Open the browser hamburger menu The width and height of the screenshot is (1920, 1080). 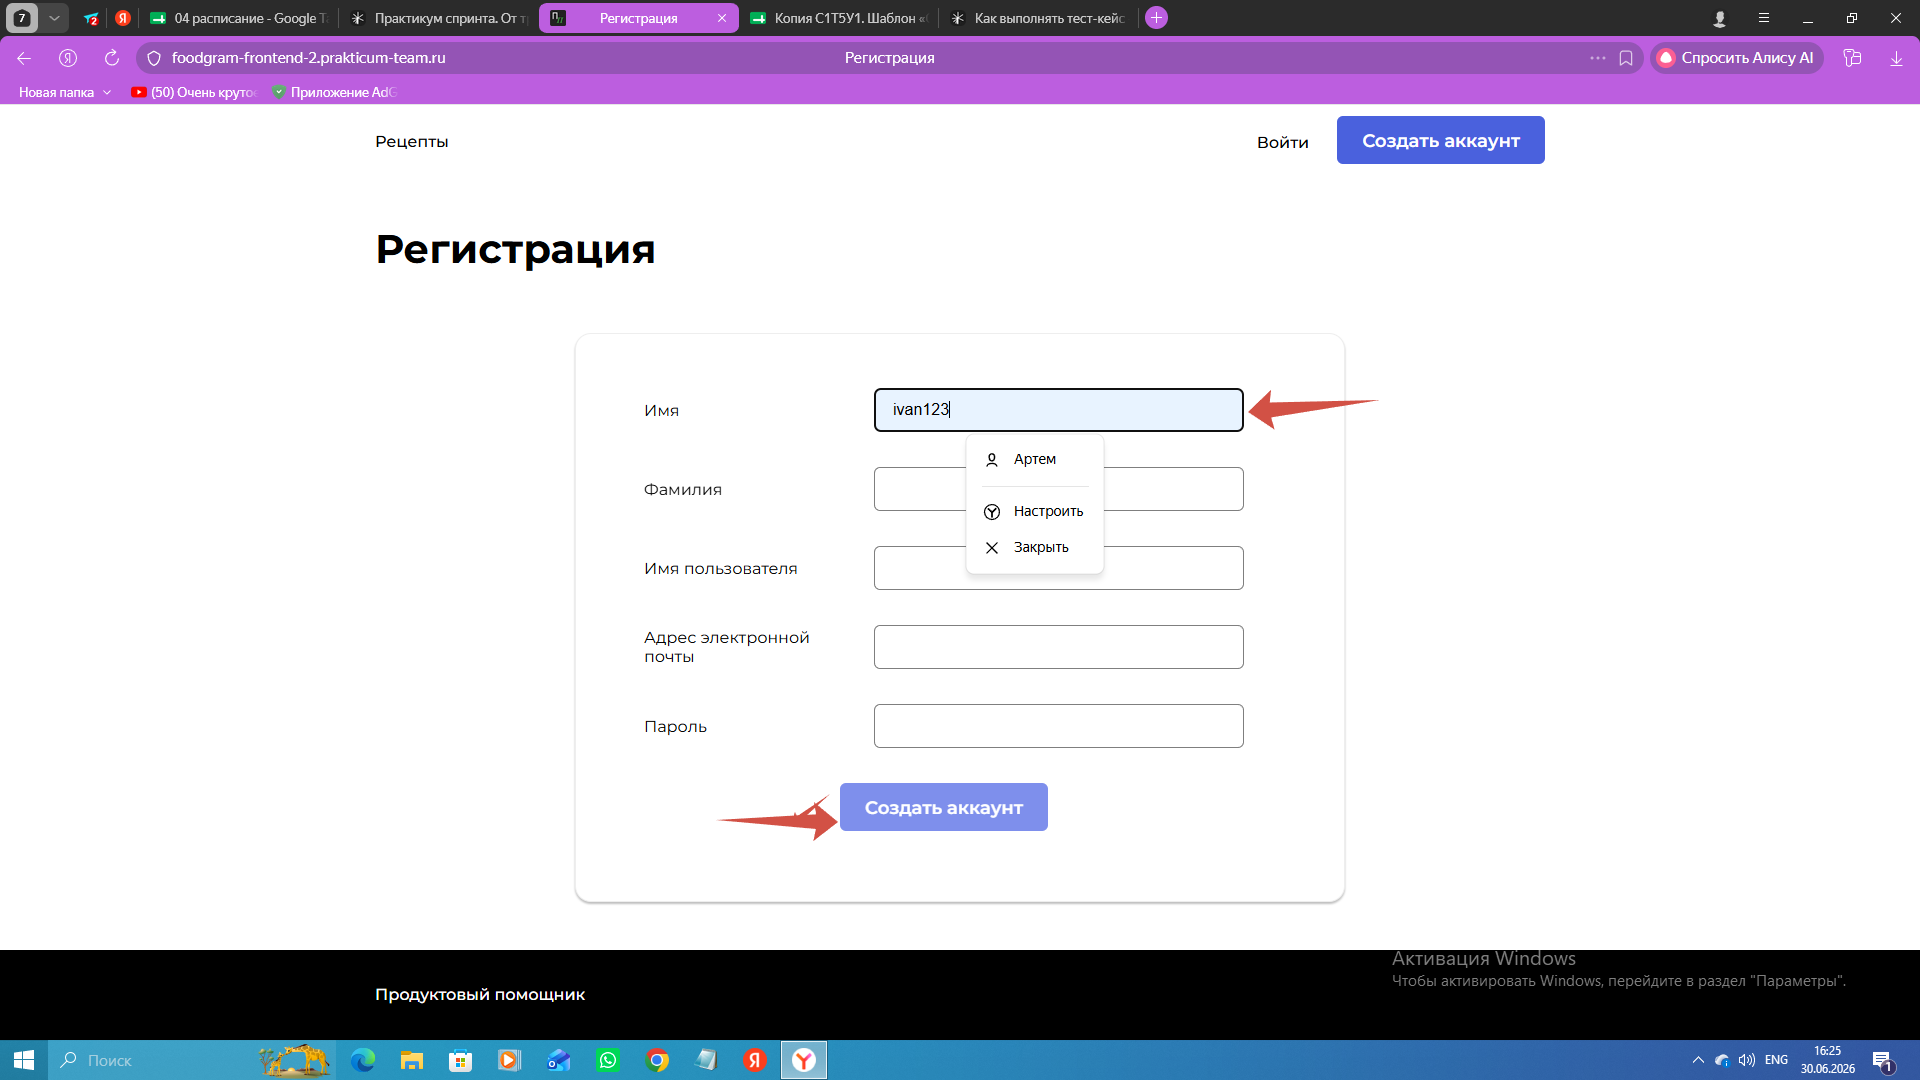click(1764, 18)
